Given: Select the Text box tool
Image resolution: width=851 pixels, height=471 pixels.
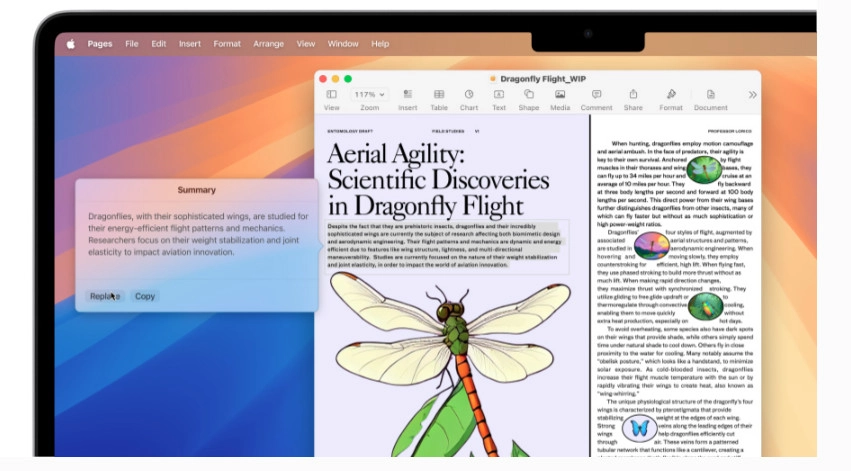Looking at the screenshot, I should pos(498,95).
